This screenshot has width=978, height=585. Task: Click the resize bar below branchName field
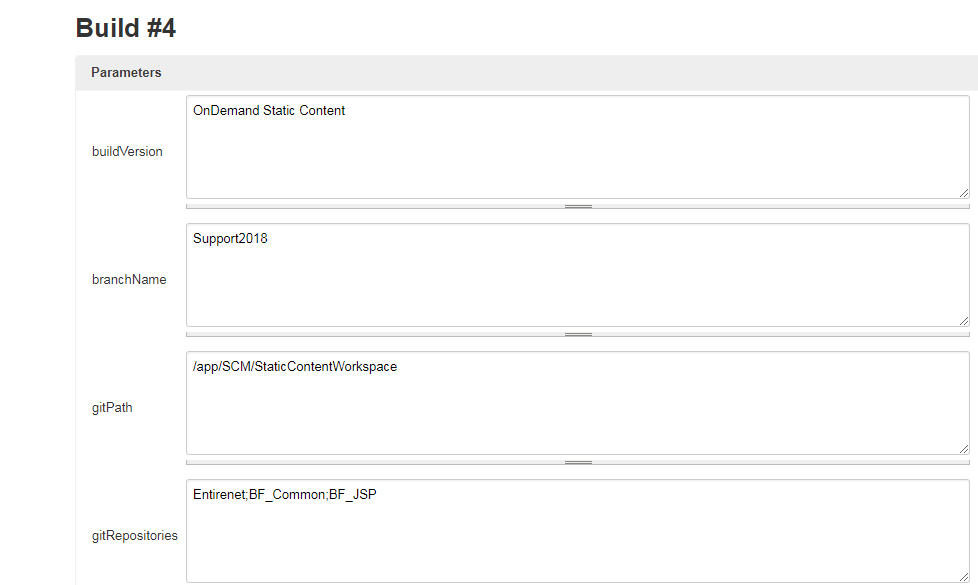tap(577, 334)
